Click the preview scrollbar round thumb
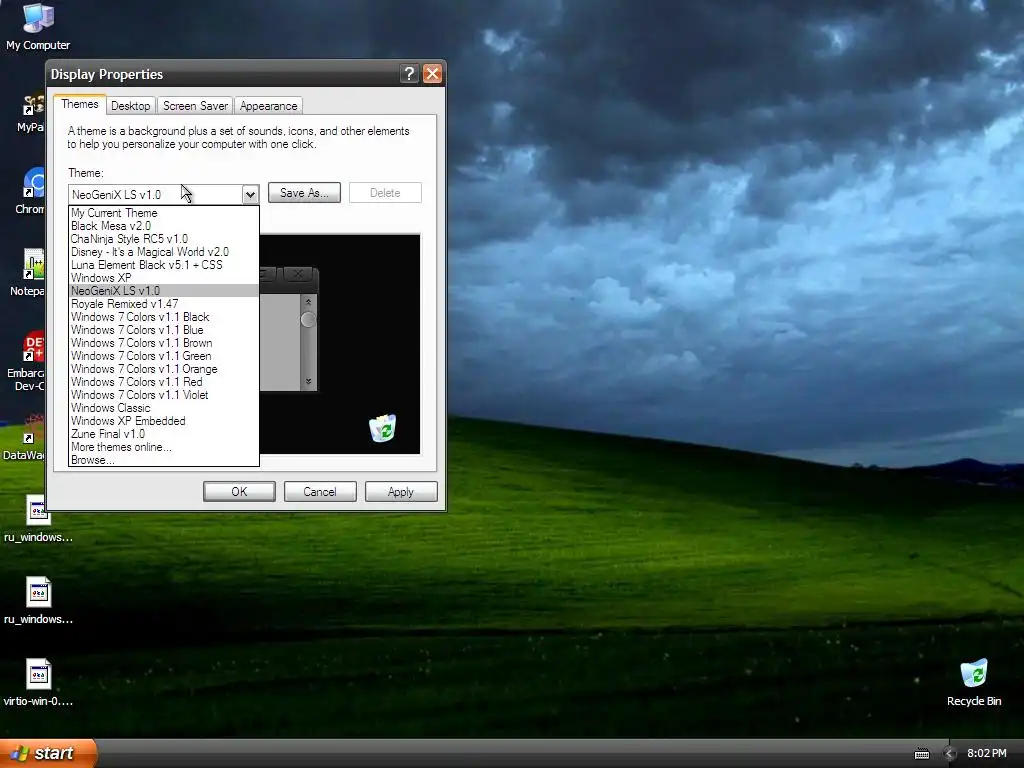The image size is (1024, 768). point(308,319)
